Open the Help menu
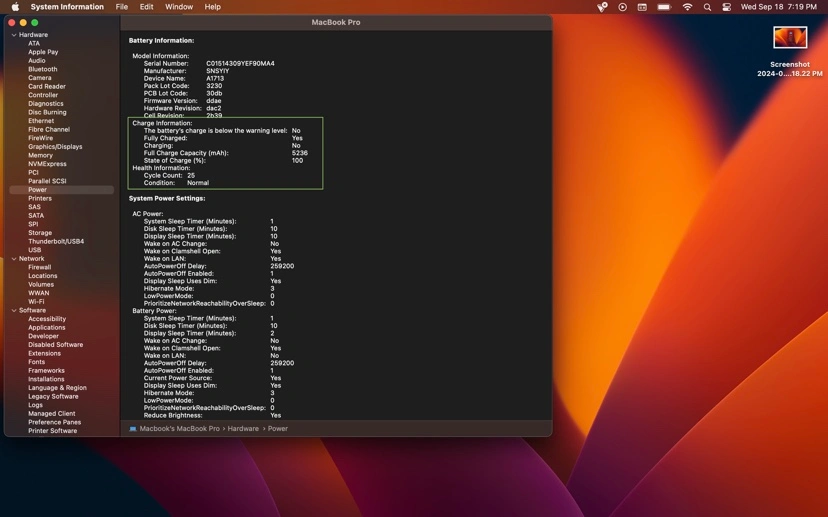This screenshot has height=517, width=828. [x=213, y=7]
